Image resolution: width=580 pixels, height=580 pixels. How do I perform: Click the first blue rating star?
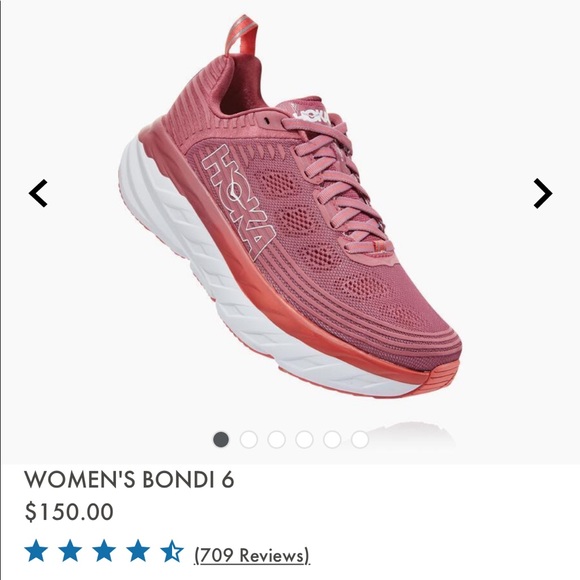coord(36,550)
